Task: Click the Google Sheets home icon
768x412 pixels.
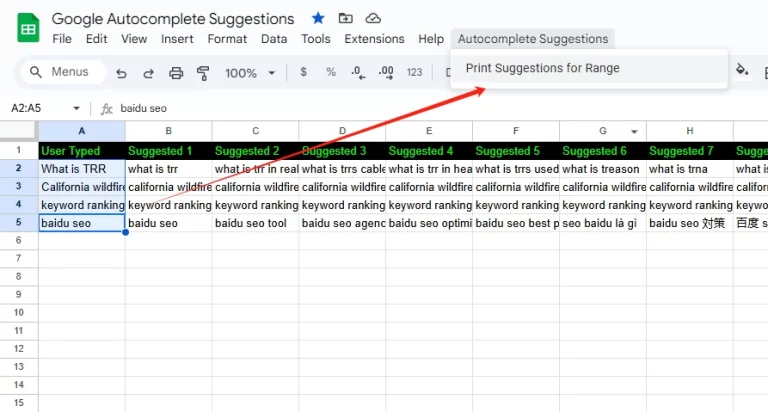Action: click(28, 28)
